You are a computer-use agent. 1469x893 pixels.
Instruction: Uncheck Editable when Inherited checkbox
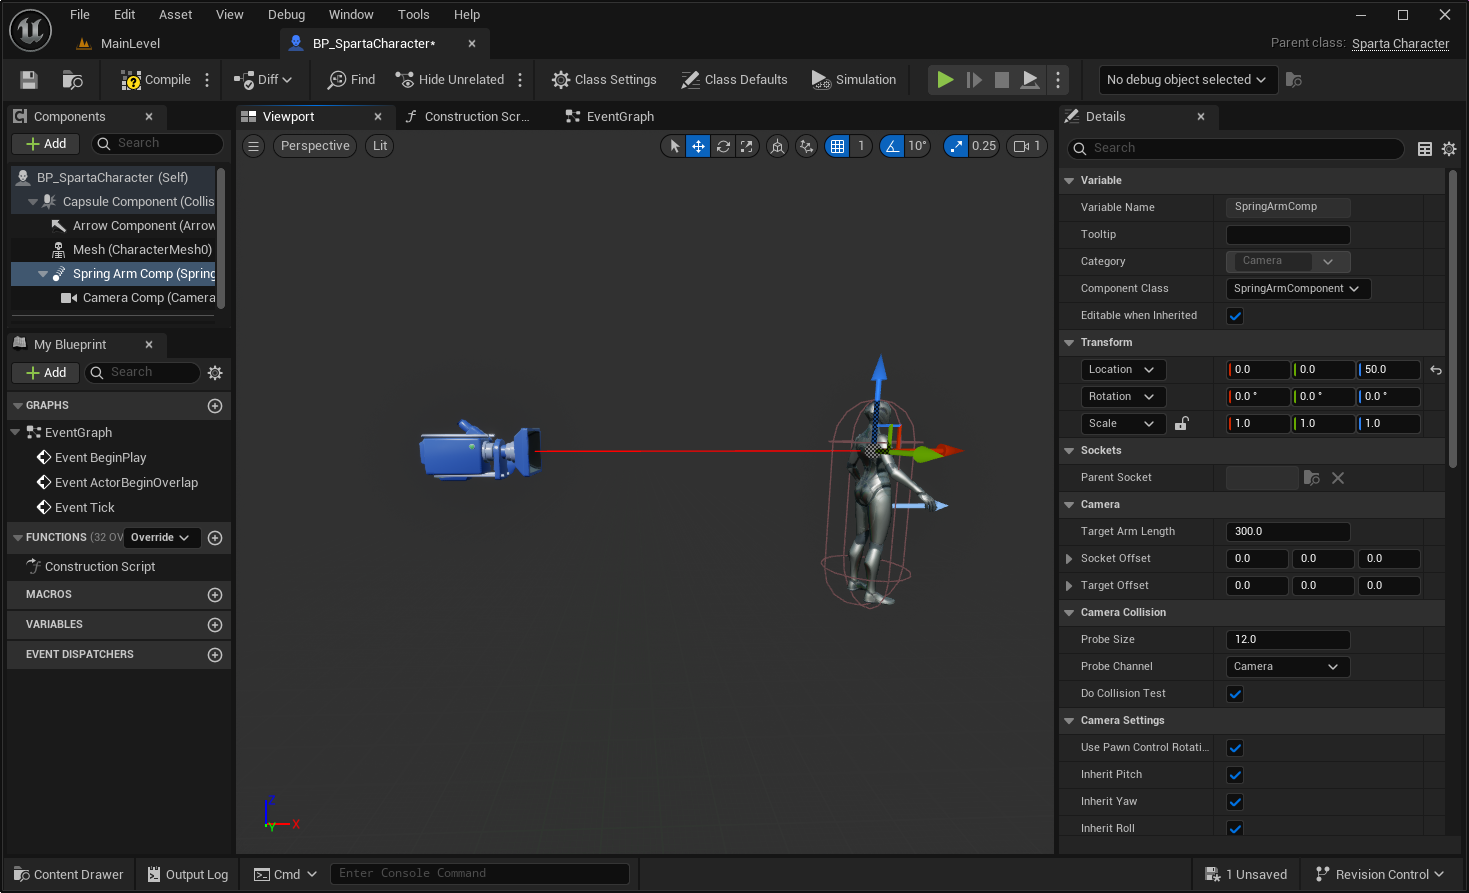[x=1235, y=316]
